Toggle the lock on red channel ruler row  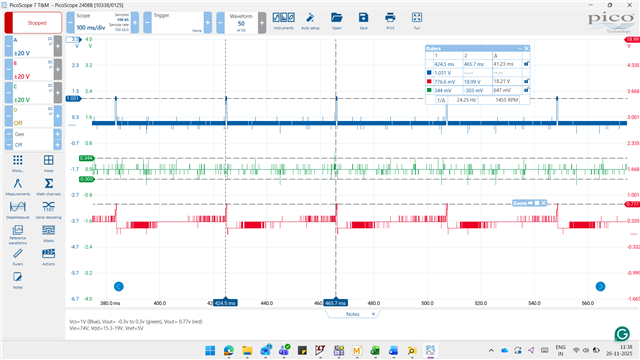coord(527,81)
